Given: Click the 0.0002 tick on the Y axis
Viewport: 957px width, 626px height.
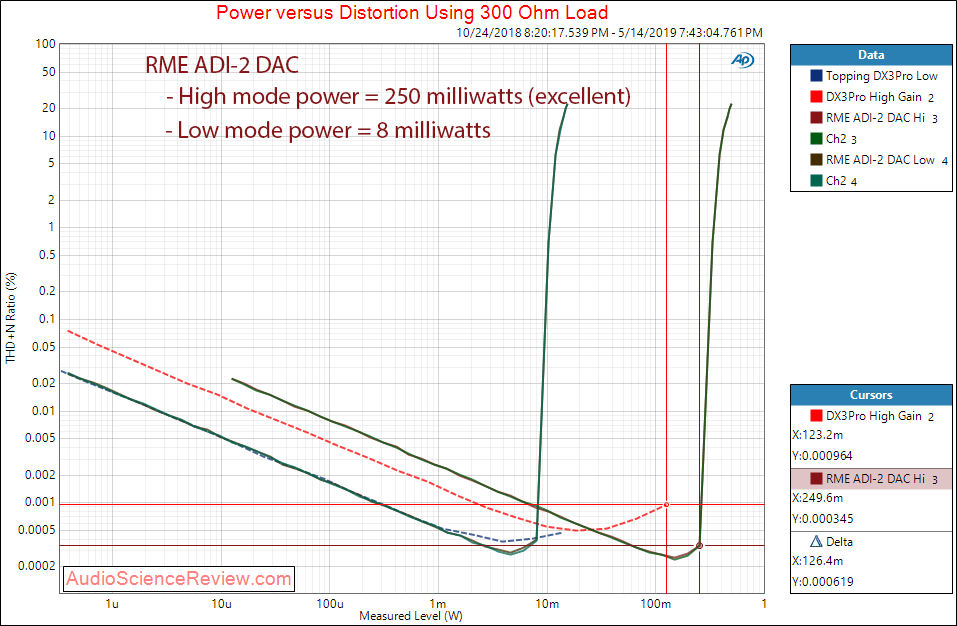Looking at the screenshot, I should (x=38, y=566).
